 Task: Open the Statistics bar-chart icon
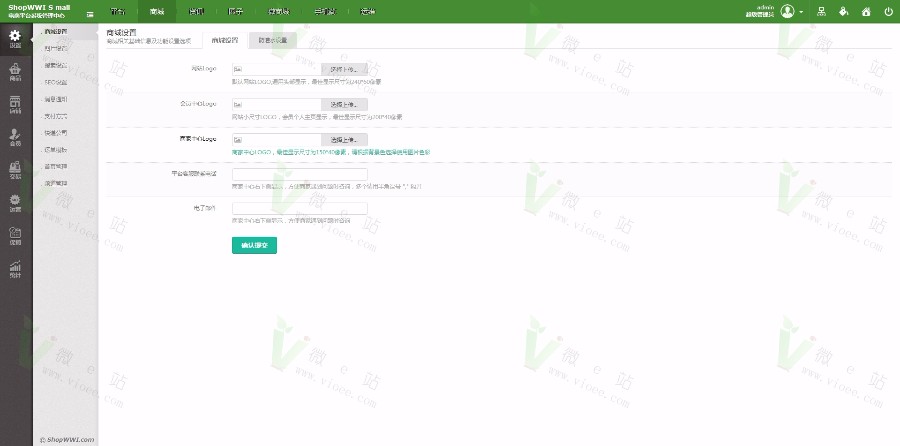(x=15, y=268)
